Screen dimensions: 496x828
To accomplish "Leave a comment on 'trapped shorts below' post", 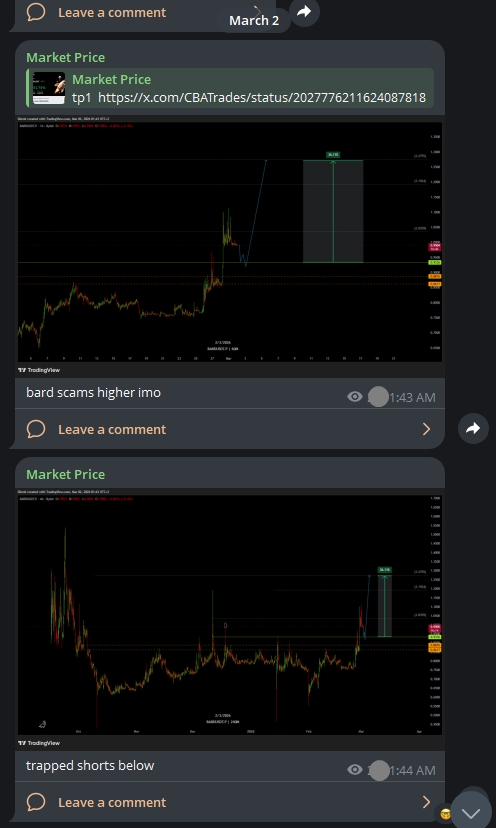I will 230,802.
